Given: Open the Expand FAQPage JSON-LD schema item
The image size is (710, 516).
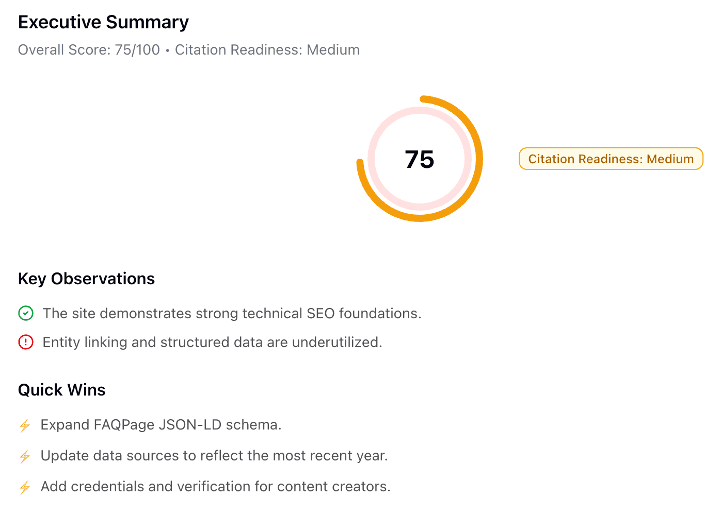Looking at the screenshot, I should (160, 425).
